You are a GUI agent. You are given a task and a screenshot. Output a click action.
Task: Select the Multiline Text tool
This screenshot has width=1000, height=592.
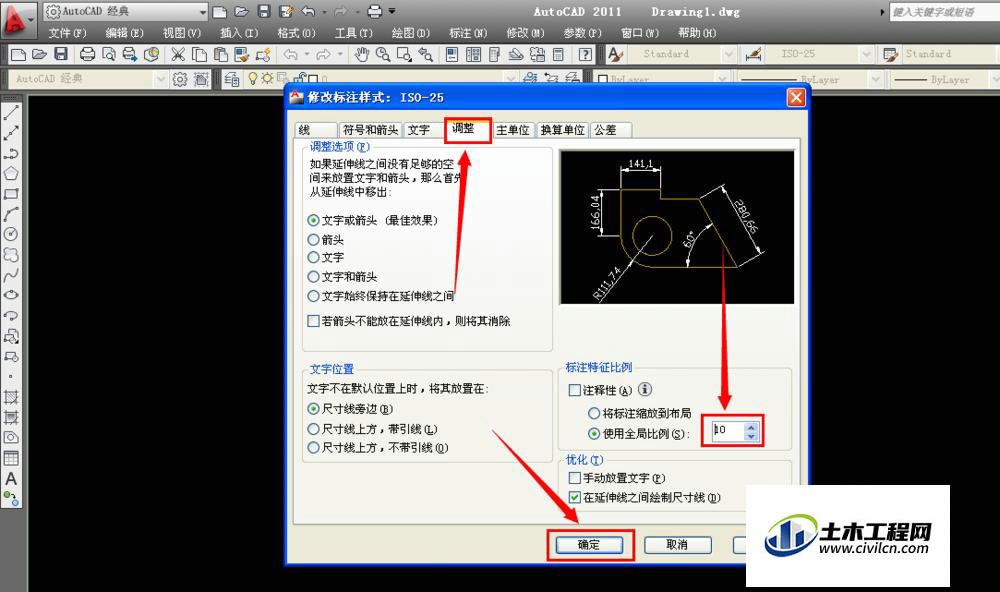[11, 478]
